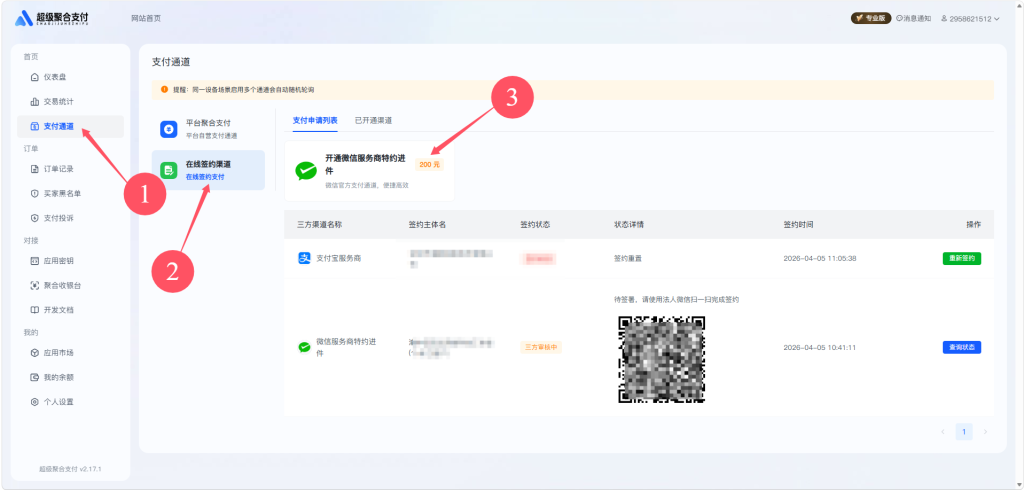Click 支付投诉 sidebar label
Image resolution: width=1024 pixels, height=490 pixels.
coord(59,218)
